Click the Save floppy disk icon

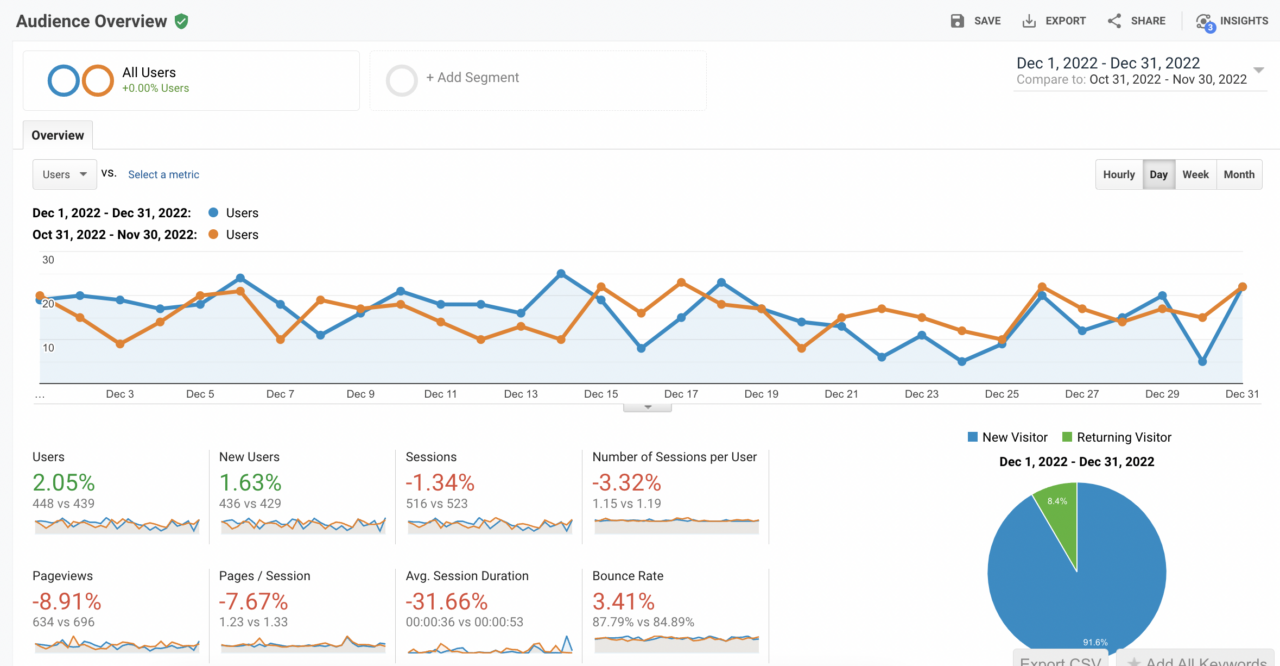pyautogui.click(x=957, y=21)
